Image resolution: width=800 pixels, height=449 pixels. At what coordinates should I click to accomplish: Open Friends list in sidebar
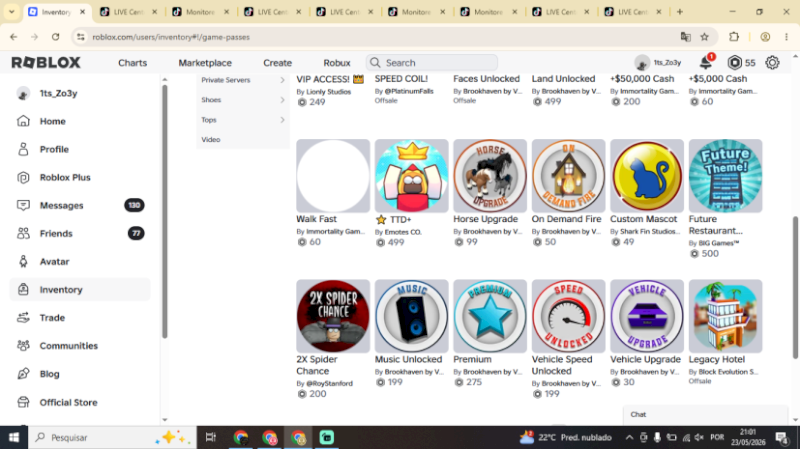coord(56,234)
